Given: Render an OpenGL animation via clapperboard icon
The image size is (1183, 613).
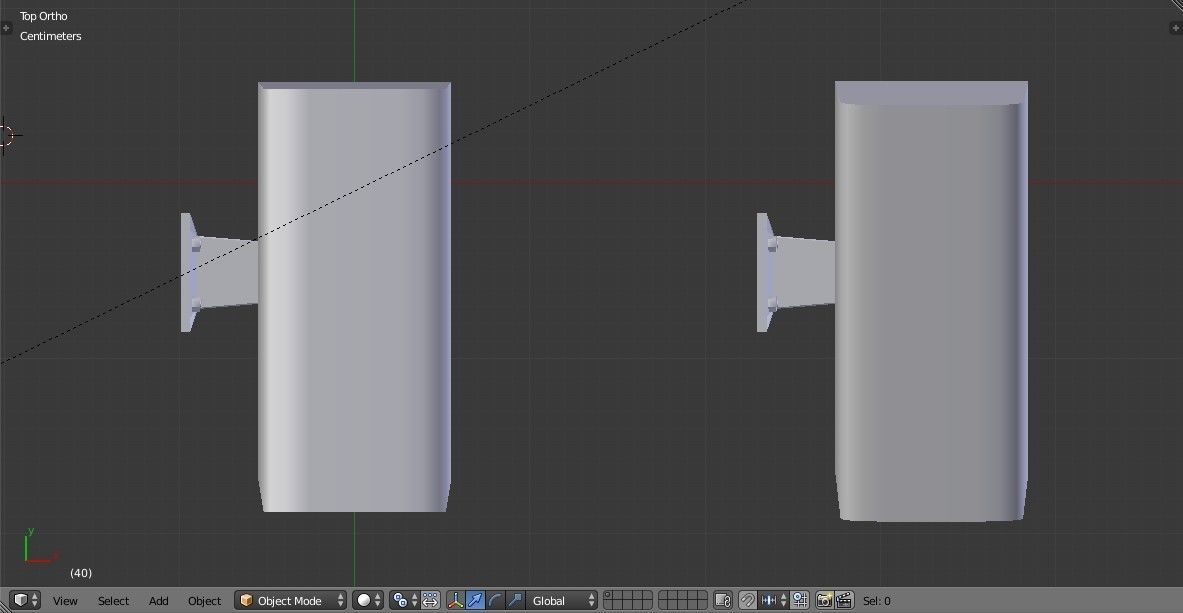Looking at the screenshot, I should (844, 600).
